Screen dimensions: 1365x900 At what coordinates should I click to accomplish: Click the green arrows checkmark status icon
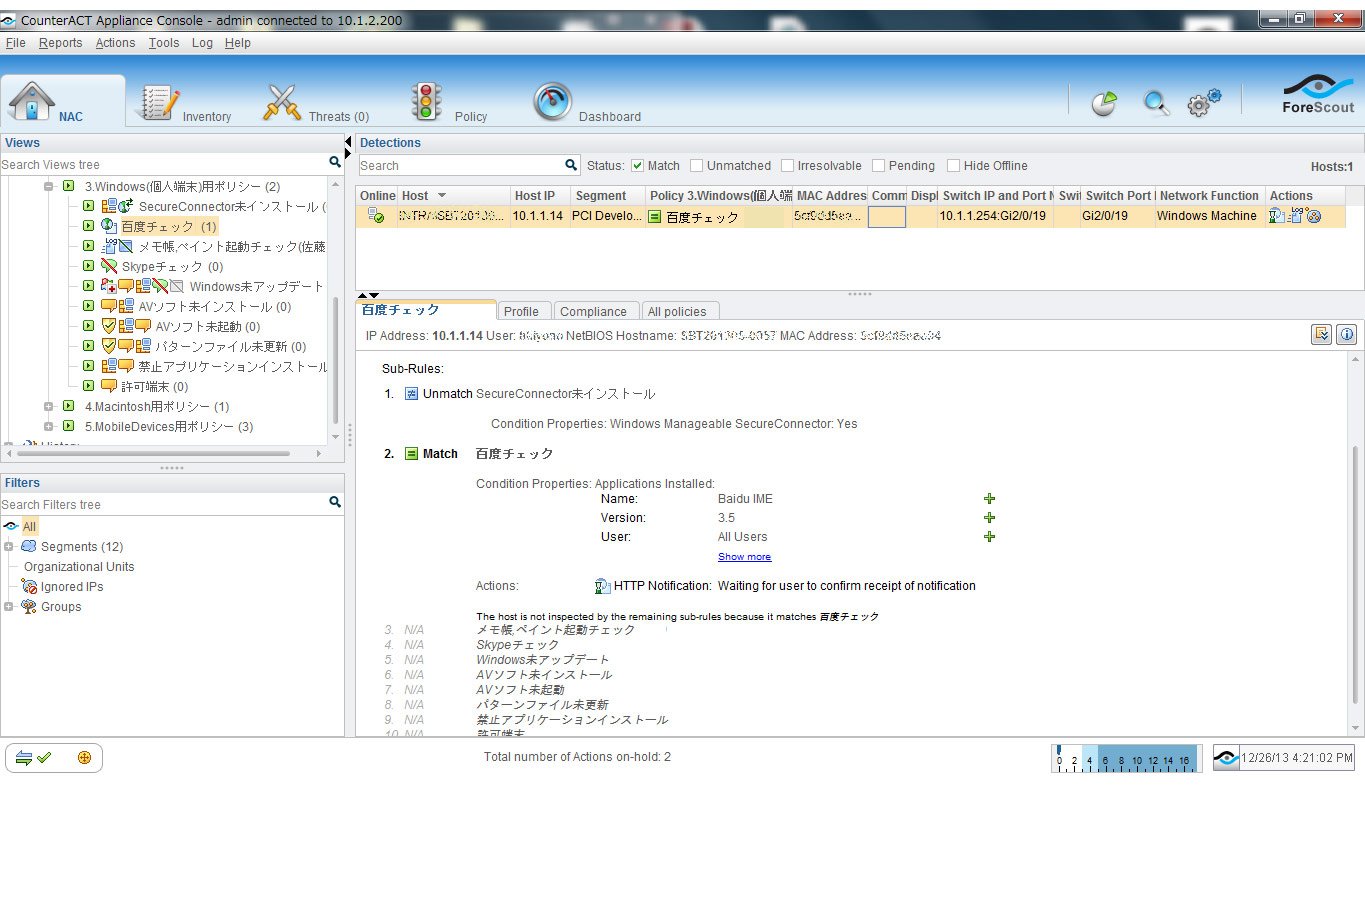pos(33,758)
